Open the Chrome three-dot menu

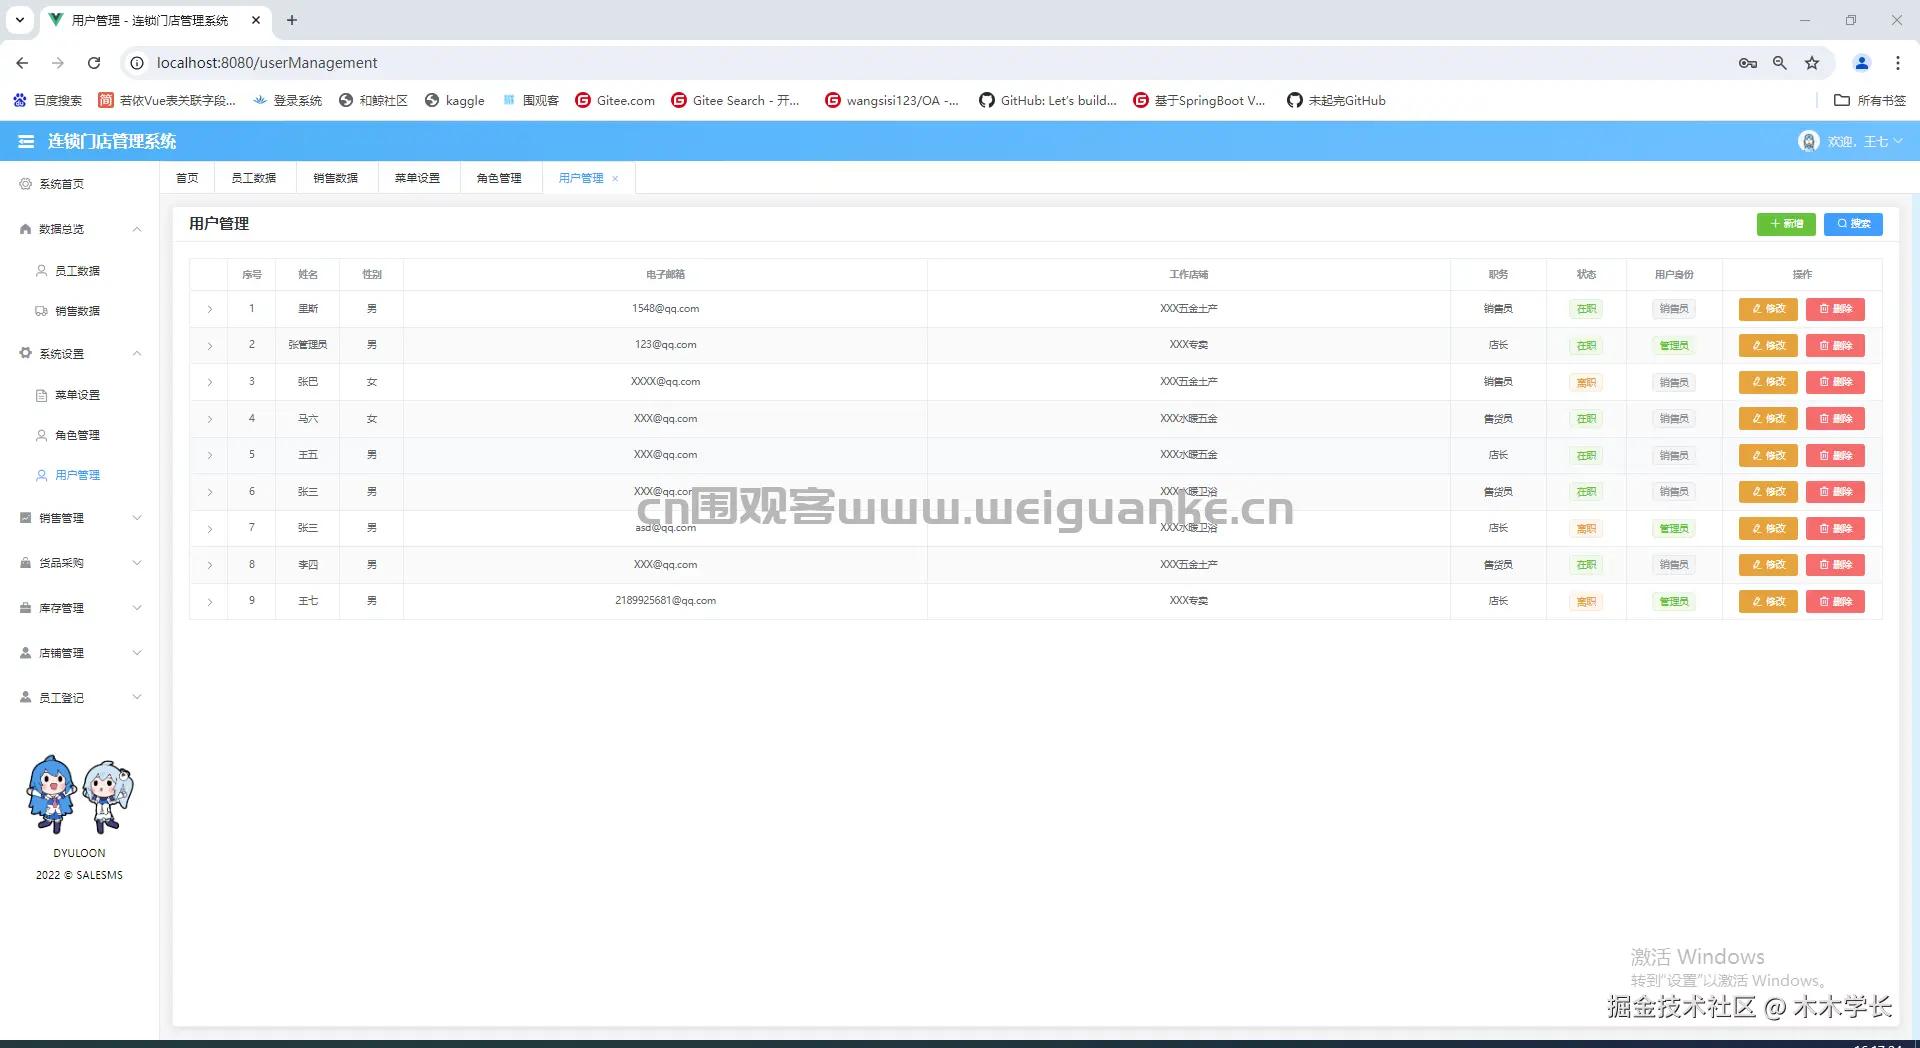click(x=1898, y=63)
